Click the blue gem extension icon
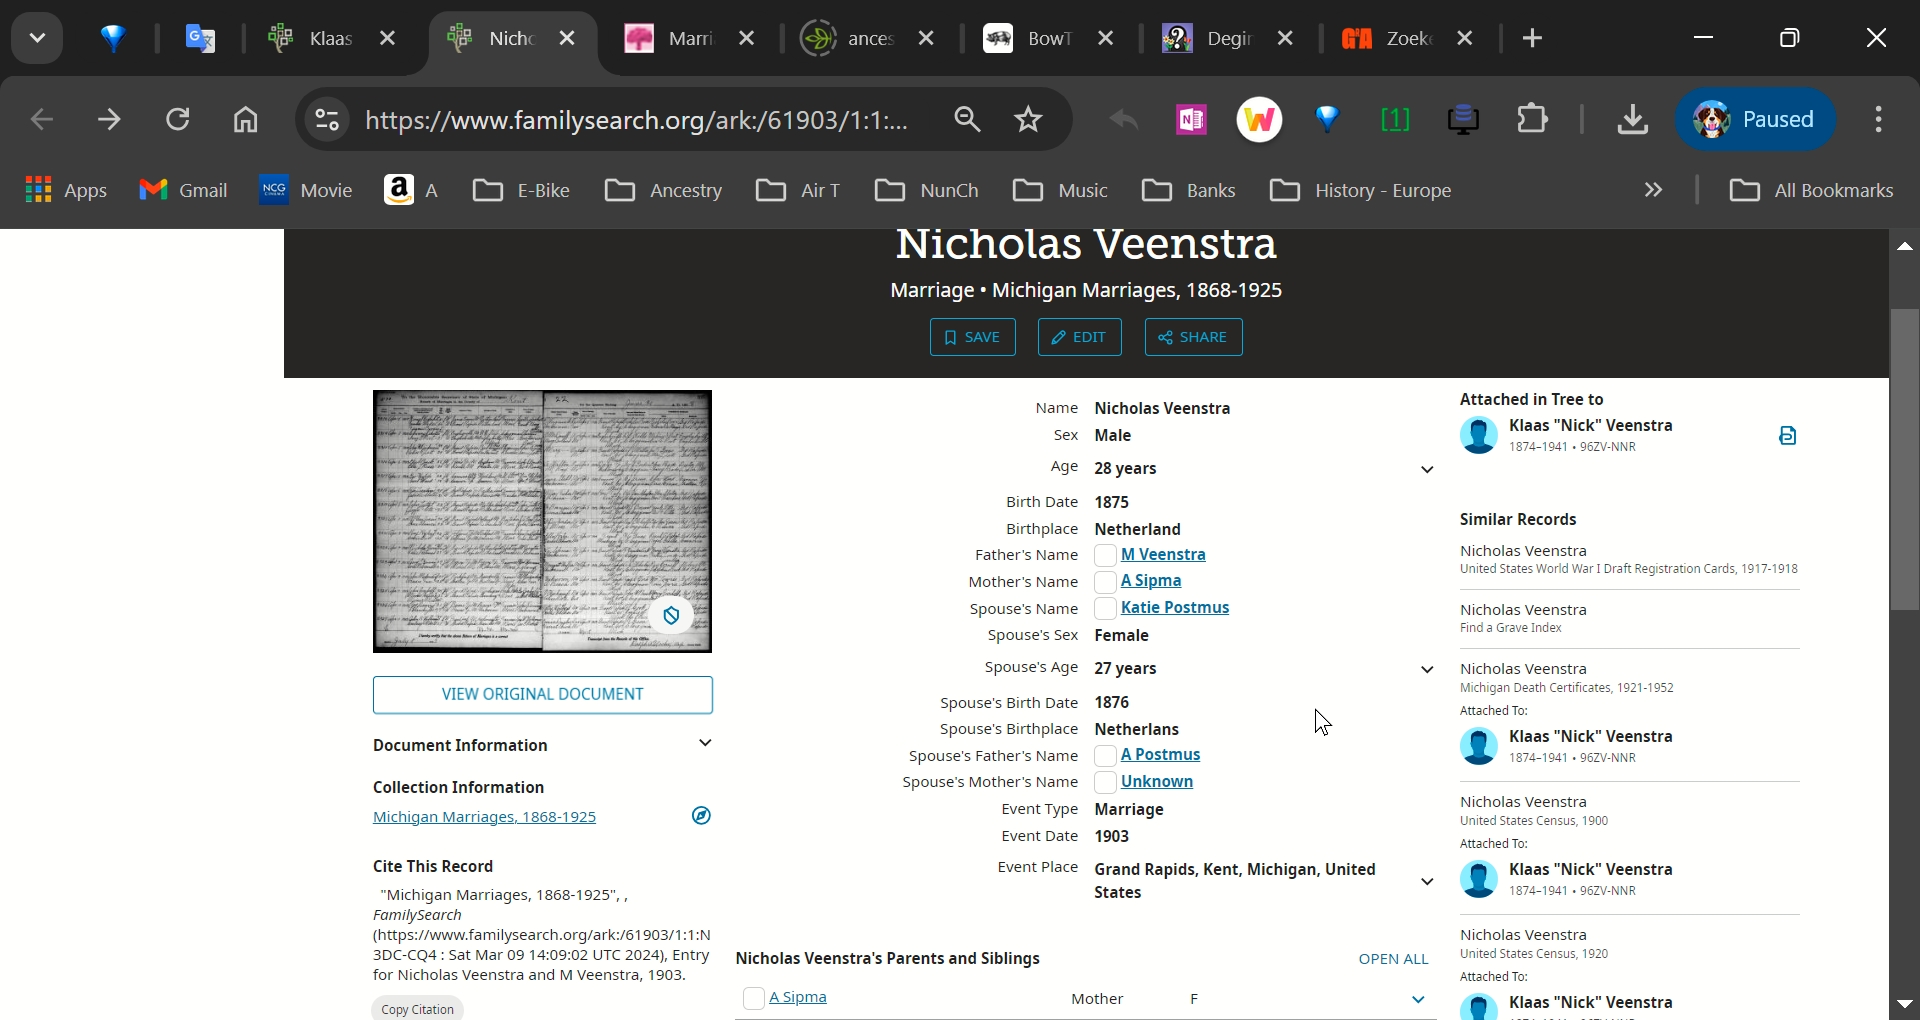The height and width of the screenshot is (1020, 1920). click(1328, 120)
